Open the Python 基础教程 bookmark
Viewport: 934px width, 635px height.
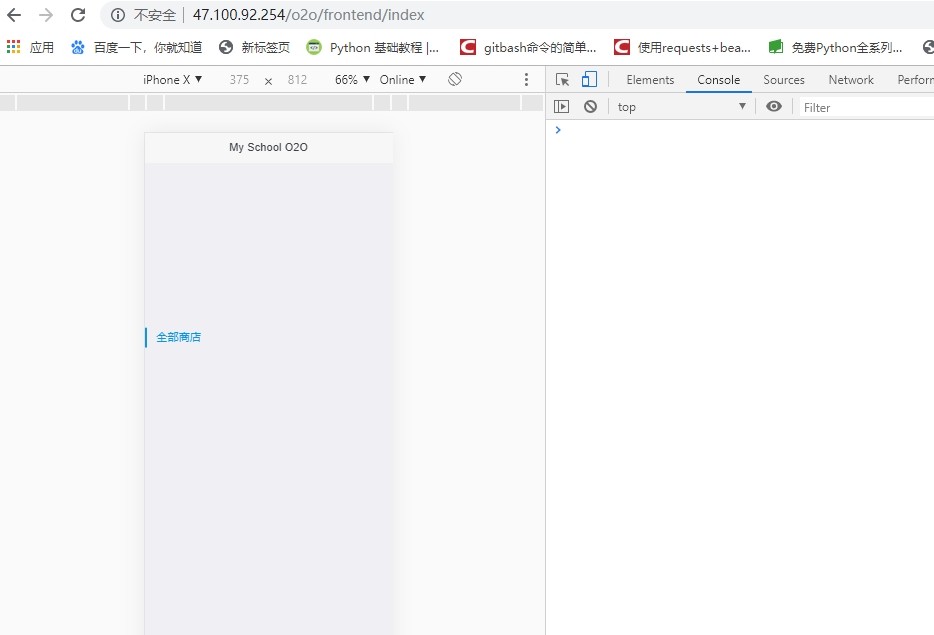tap(372, 47)
